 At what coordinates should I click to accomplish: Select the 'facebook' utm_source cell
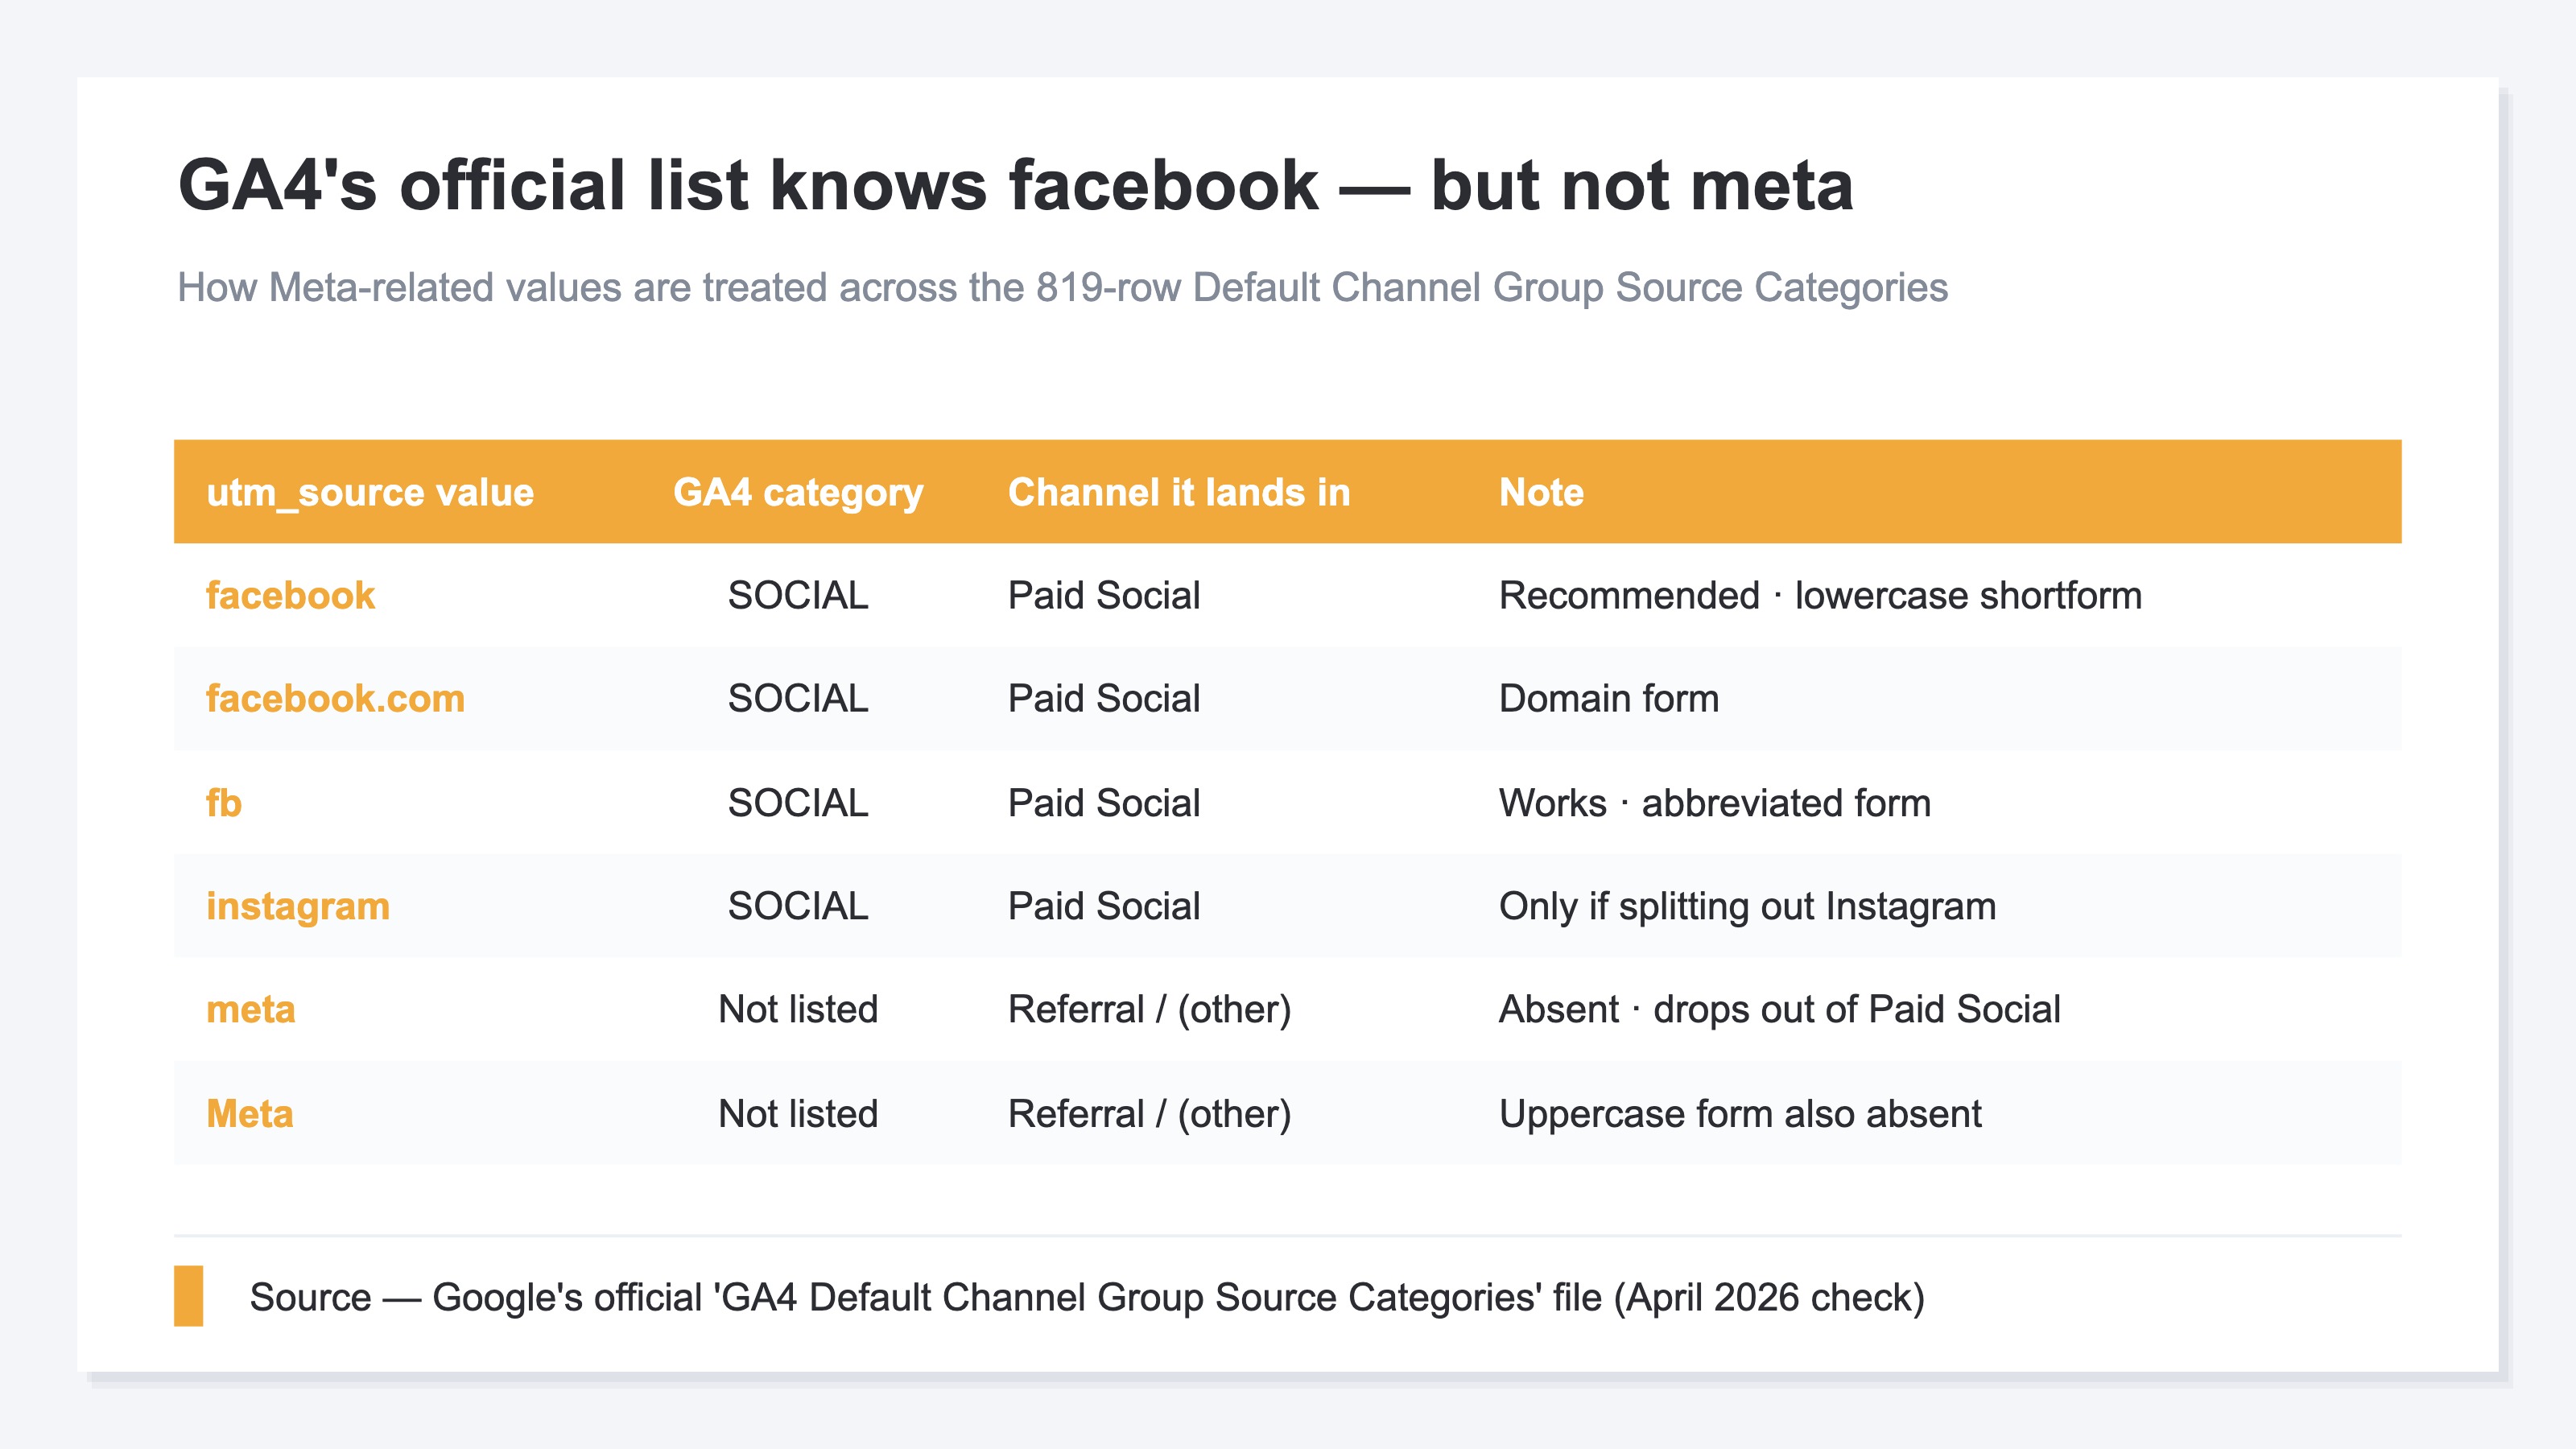290,595
